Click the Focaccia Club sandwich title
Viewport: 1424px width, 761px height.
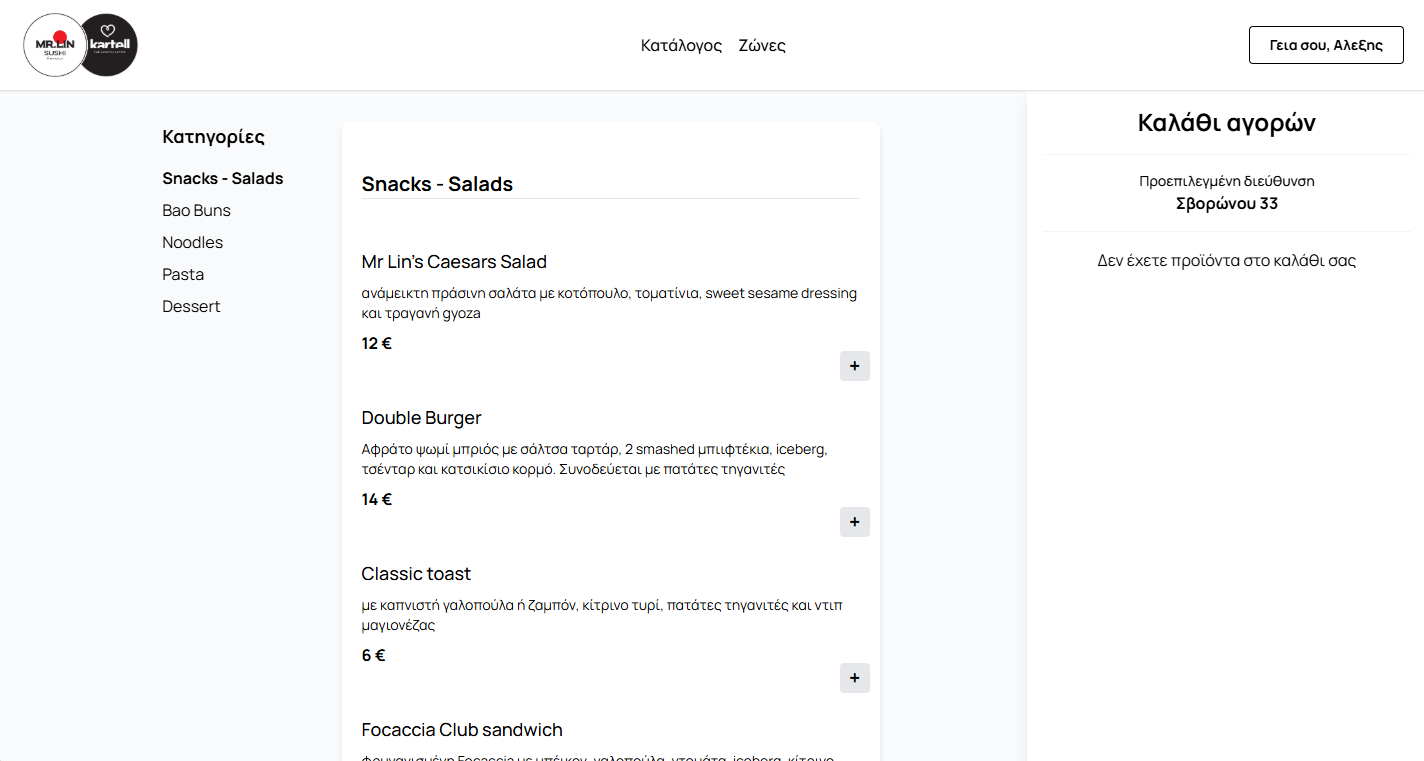coord(462,730)
